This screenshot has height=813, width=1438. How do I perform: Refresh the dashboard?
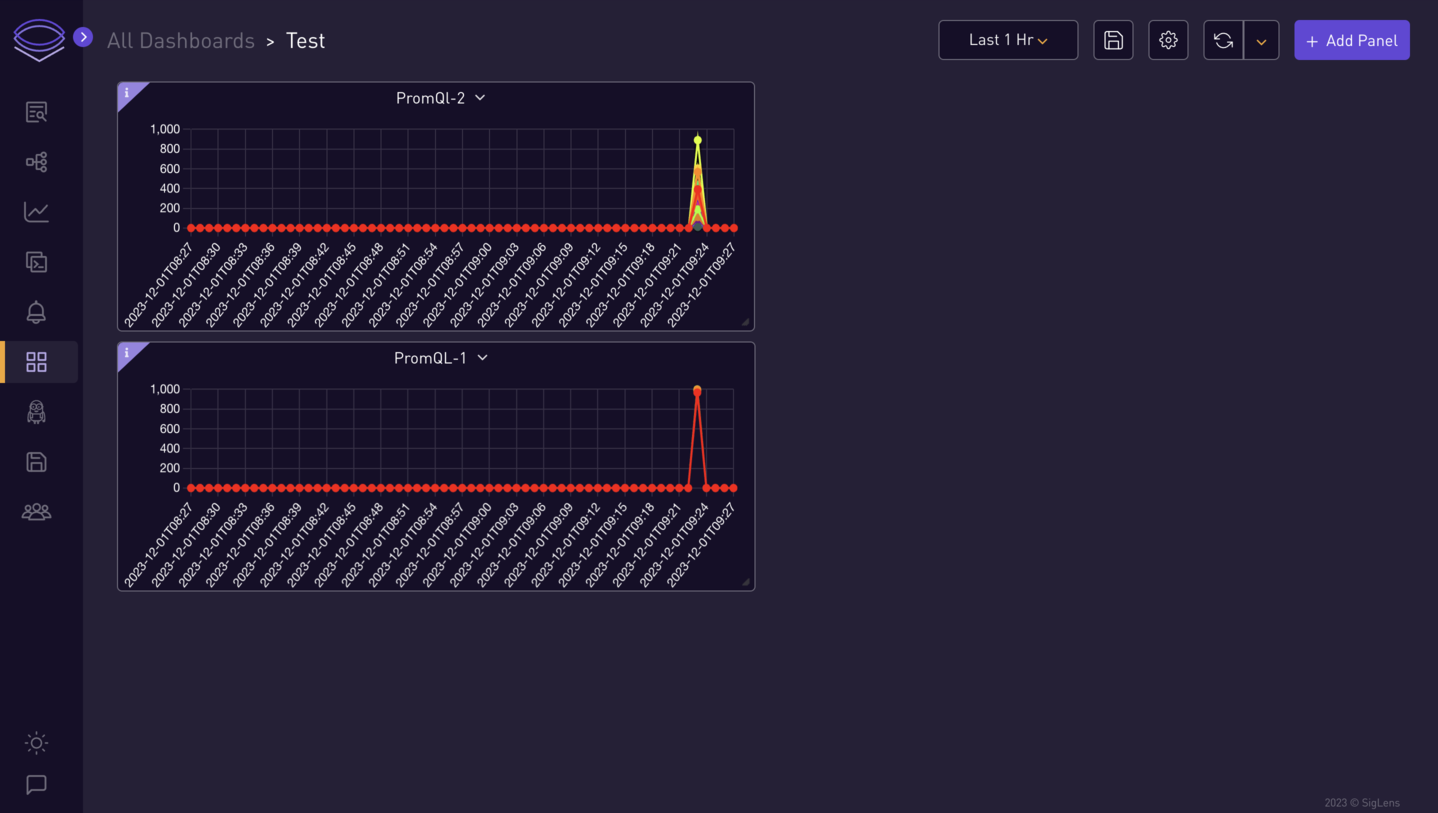[1223, 40]
